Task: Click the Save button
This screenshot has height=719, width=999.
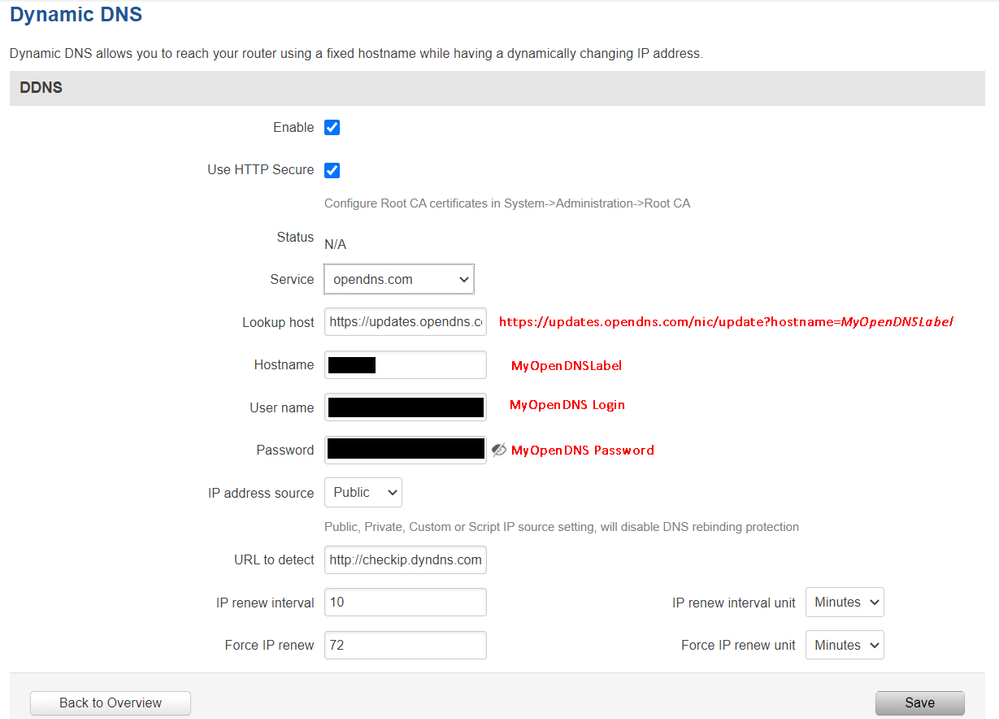Action: click(920, 703)
